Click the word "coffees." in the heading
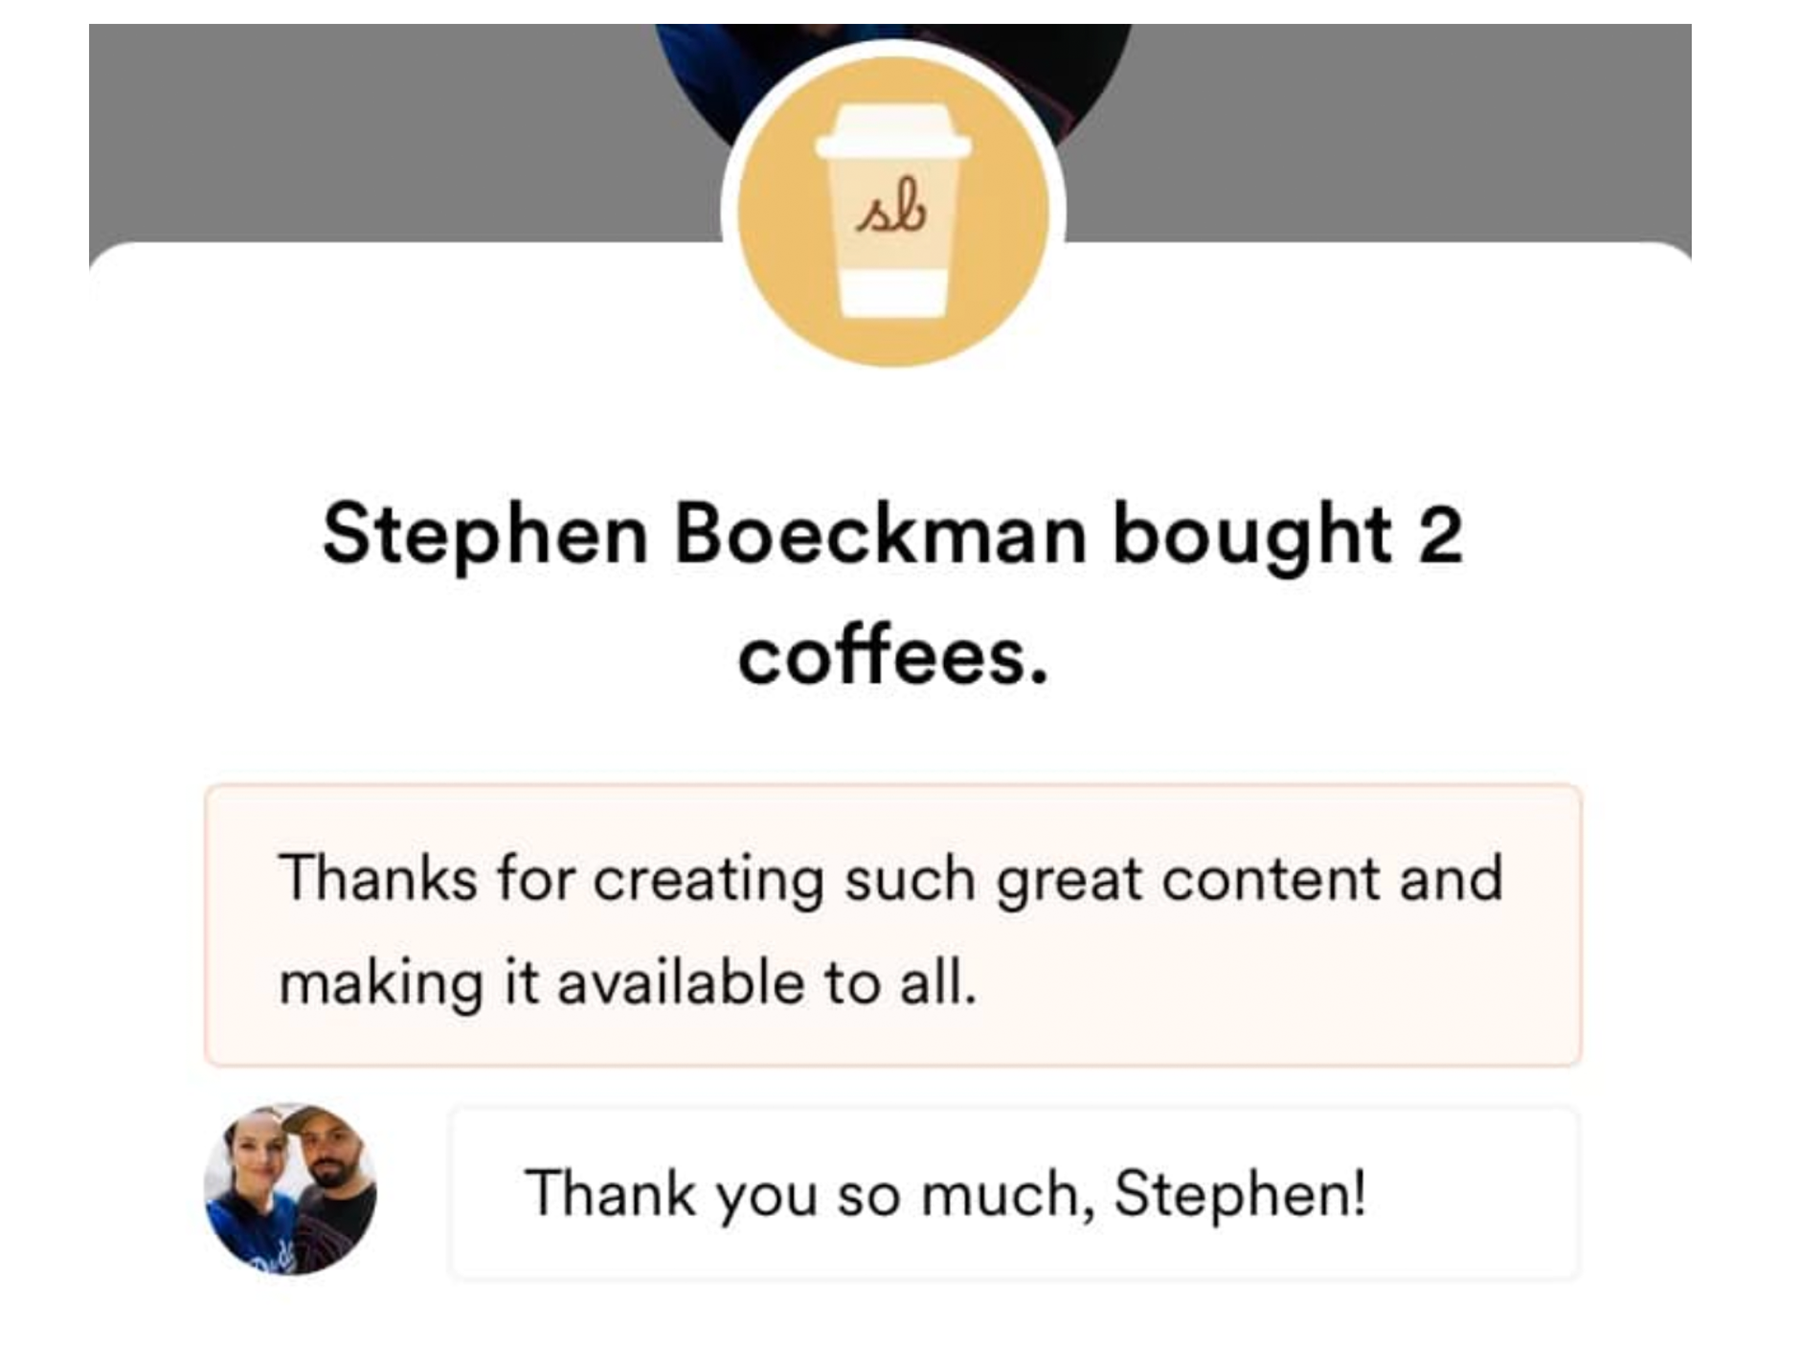Image resolution: width=1800 pixels, height=1350 pixels. pos(893,657)
